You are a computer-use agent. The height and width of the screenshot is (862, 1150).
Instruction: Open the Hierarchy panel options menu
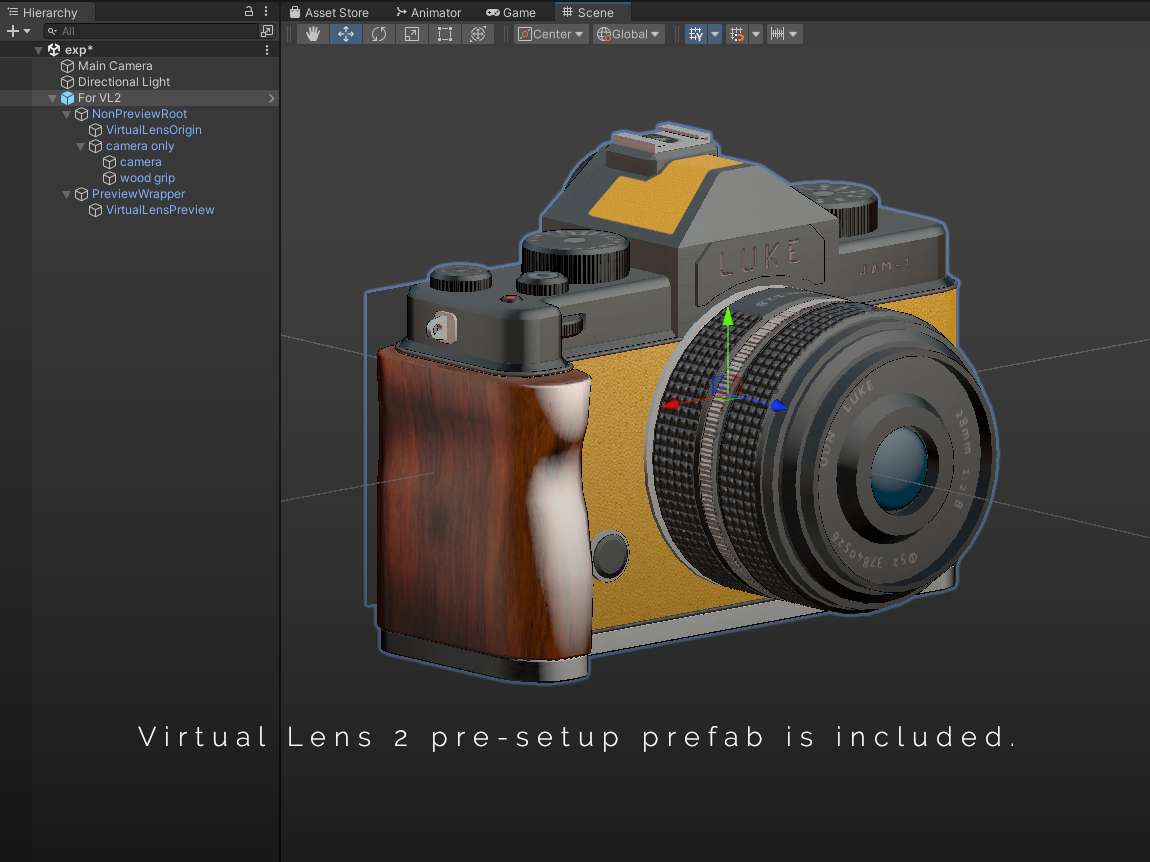tap(266, 12)
